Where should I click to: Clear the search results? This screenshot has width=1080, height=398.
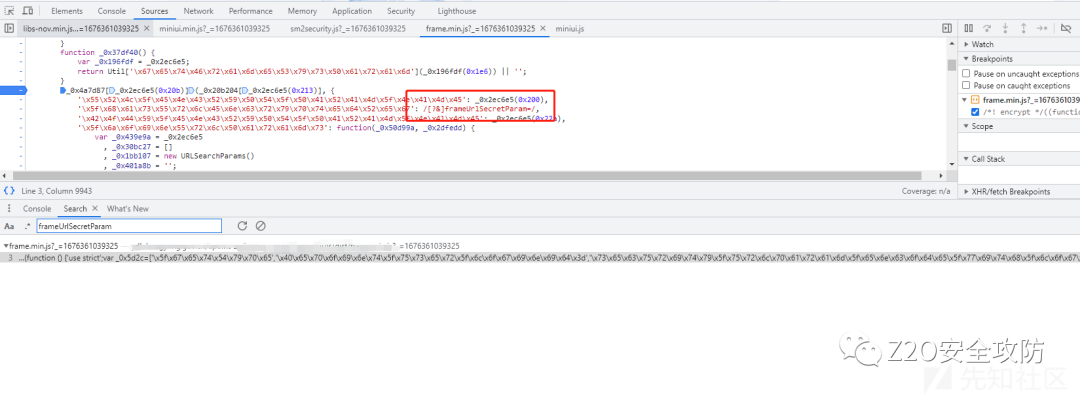click(260, 226)
